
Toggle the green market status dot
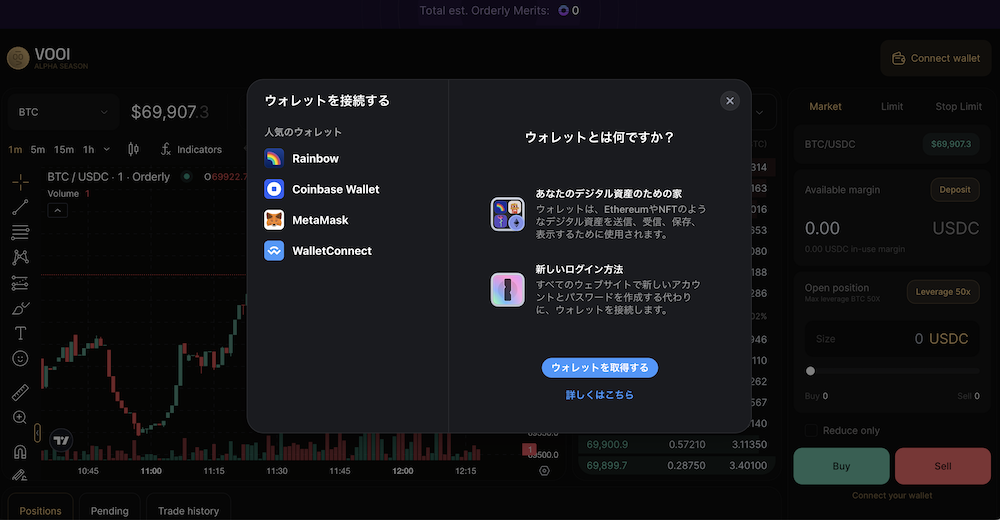pyautogui.click(x=186, y=177)
